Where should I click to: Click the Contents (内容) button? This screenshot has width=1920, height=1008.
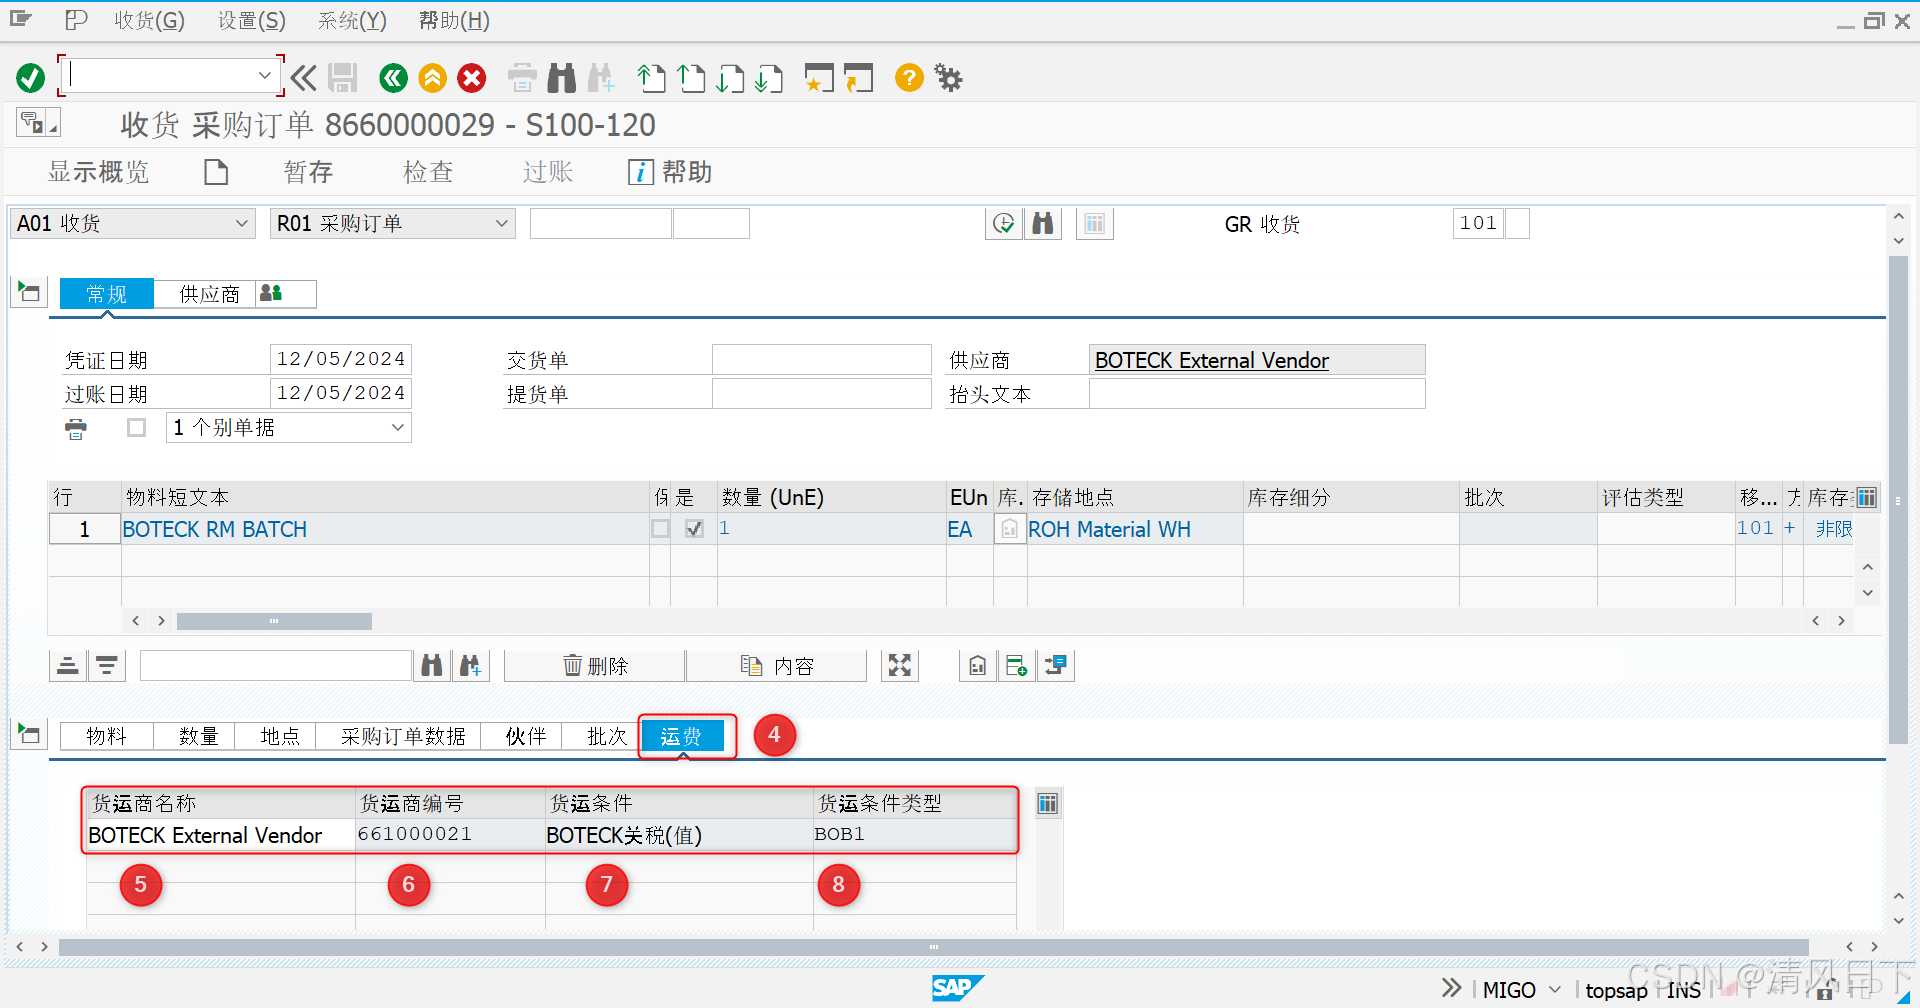pyautogui.click(x=777, y=666)
